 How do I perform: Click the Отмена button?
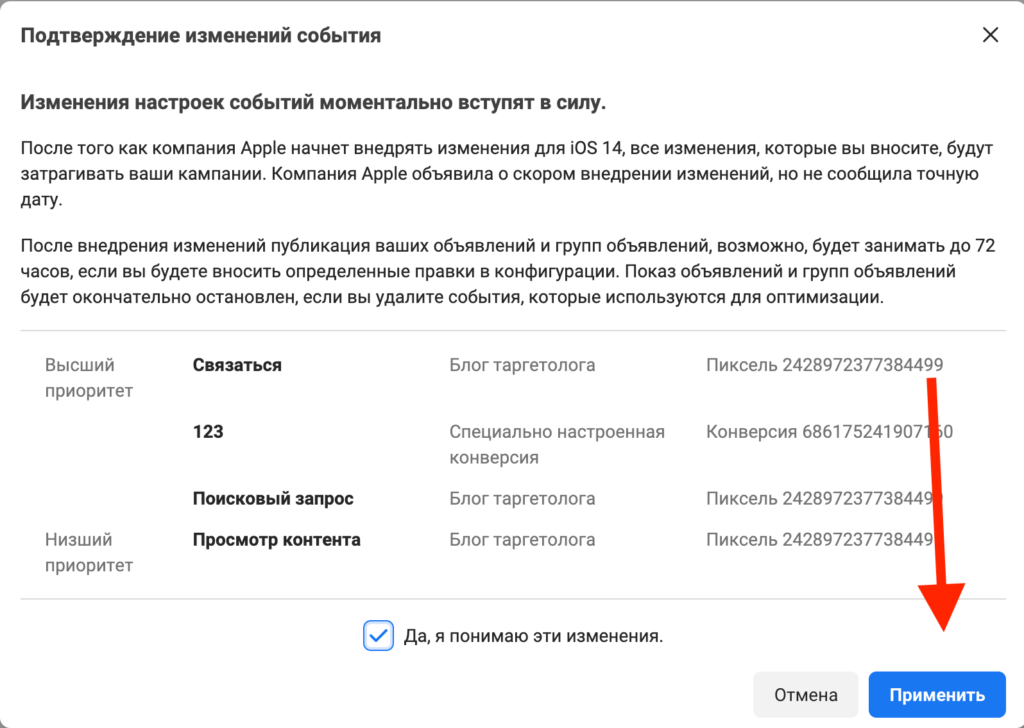[x=805, y=695]
